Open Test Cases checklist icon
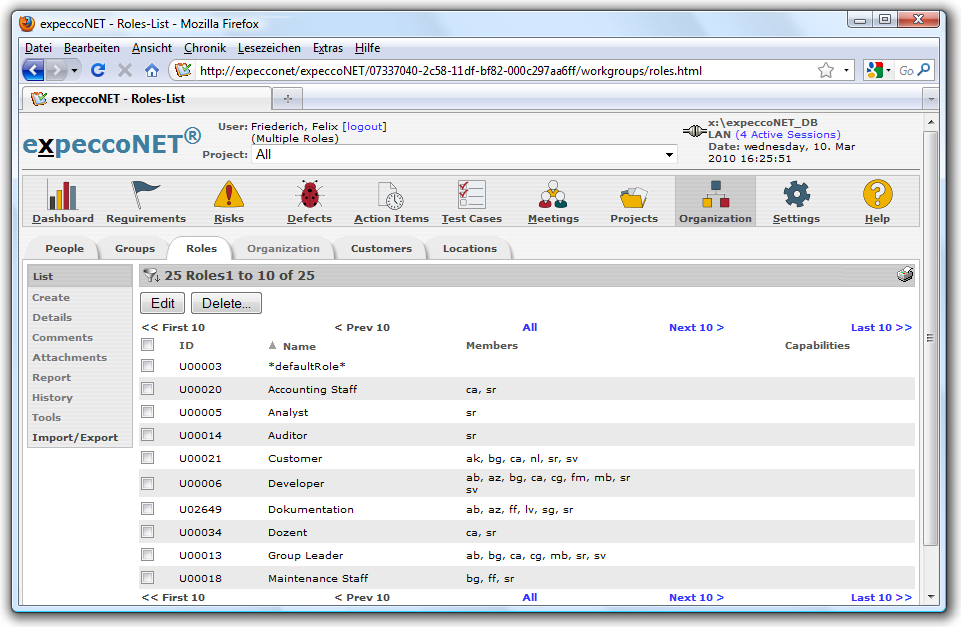Screen dimensions: 961x627 pos(471,195)
